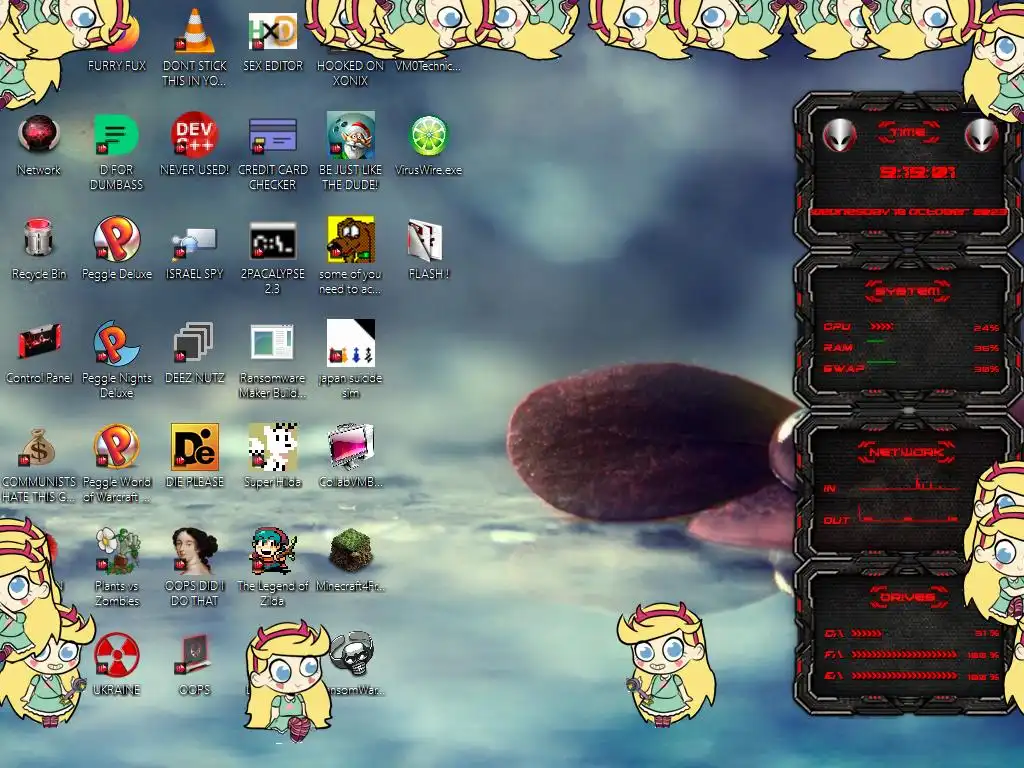This screenshot has width=1024, height=768.
Task: Click the left alien head widget logo
Action: (839, 136)
